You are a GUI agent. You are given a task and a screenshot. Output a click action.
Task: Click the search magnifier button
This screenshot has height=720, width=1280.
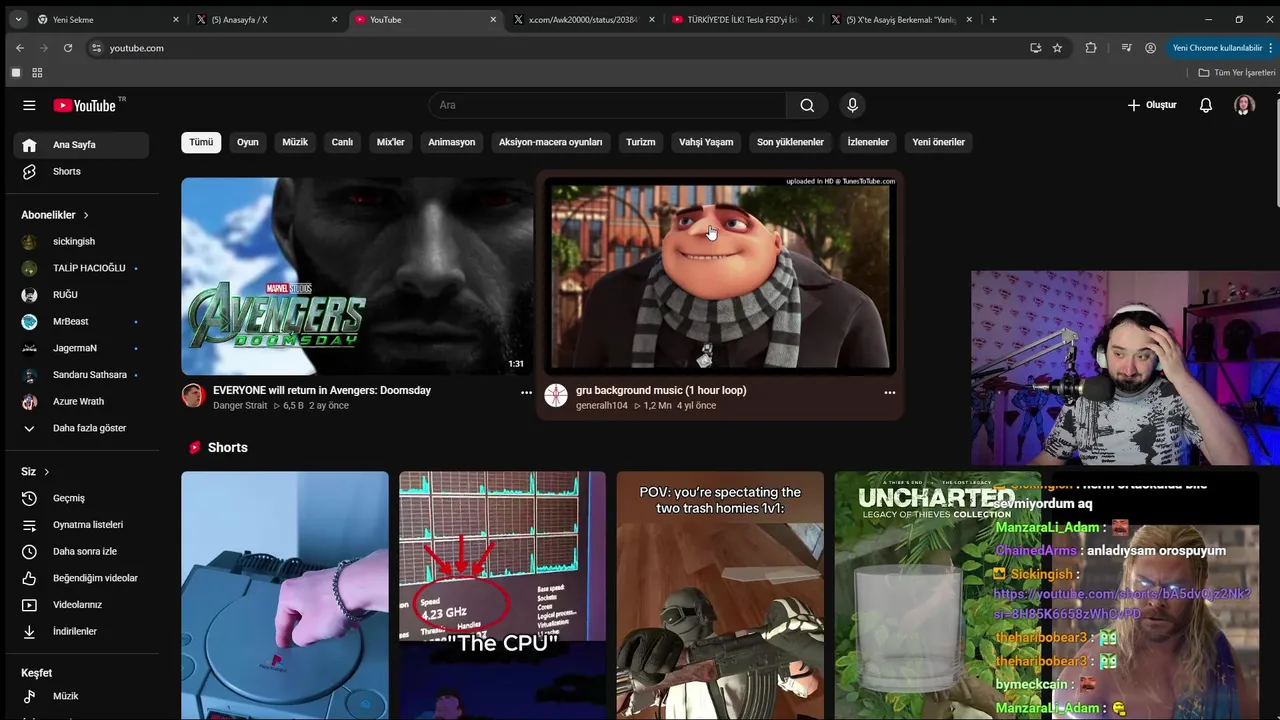tap(807, 105)
